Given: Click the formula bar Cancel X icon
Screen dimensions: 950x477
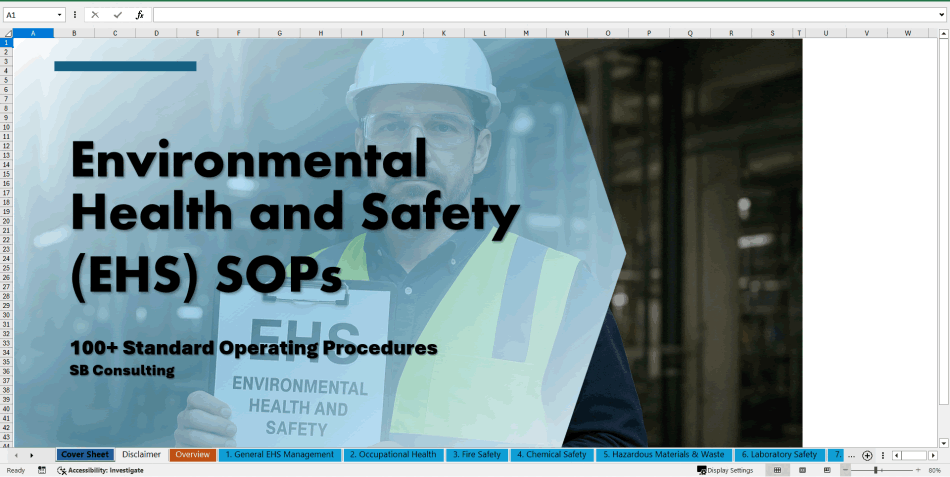Looking at the screenshot, I should tap(95, 15).
